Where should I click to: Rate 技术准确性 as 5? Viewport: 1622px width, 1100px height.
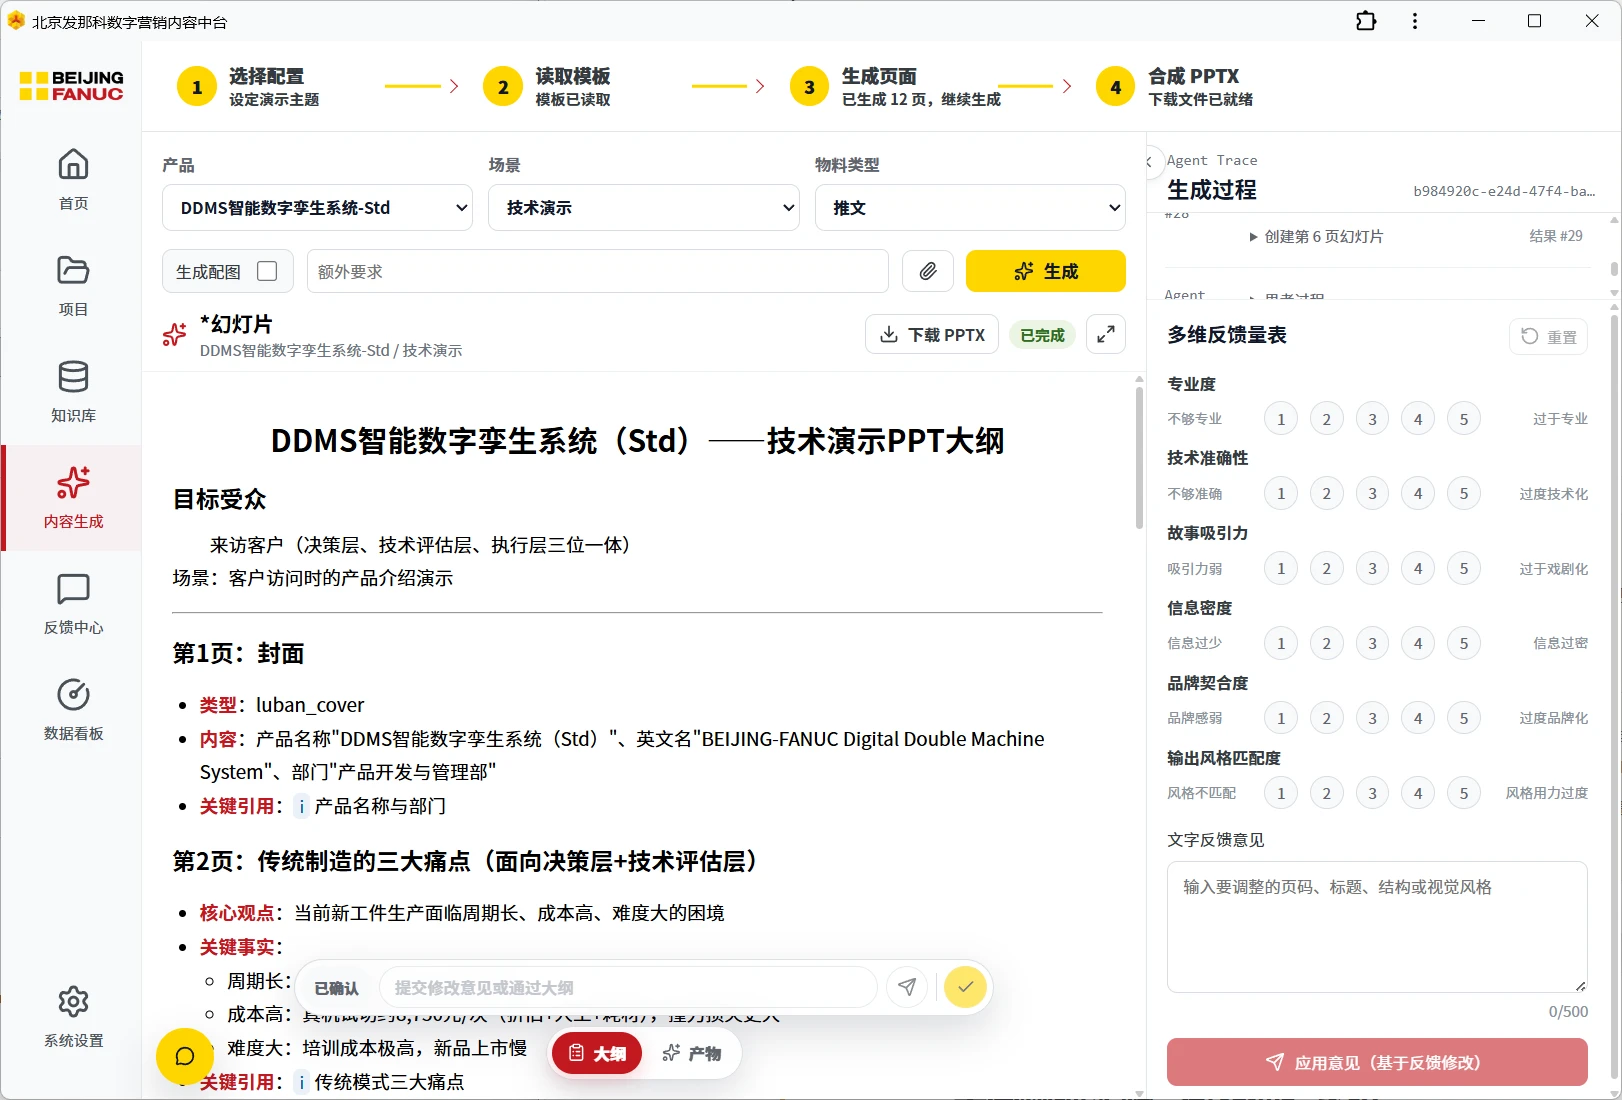point(1464,494)
